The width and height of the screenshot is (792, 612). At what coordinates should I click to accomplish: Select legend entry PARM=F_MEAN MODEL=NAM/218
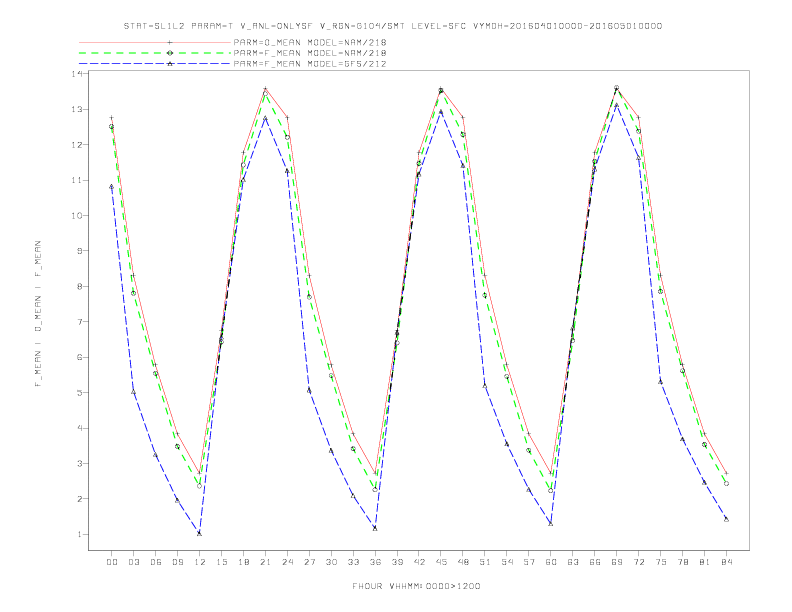310,53
